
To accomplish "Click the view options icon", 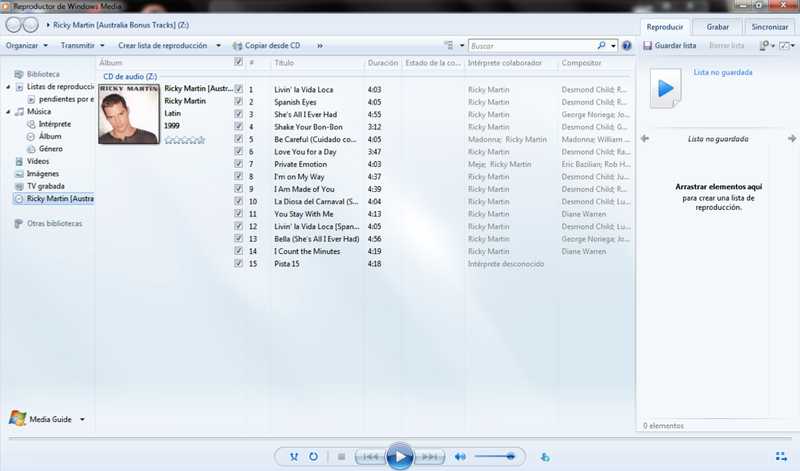I will [449, 45].
